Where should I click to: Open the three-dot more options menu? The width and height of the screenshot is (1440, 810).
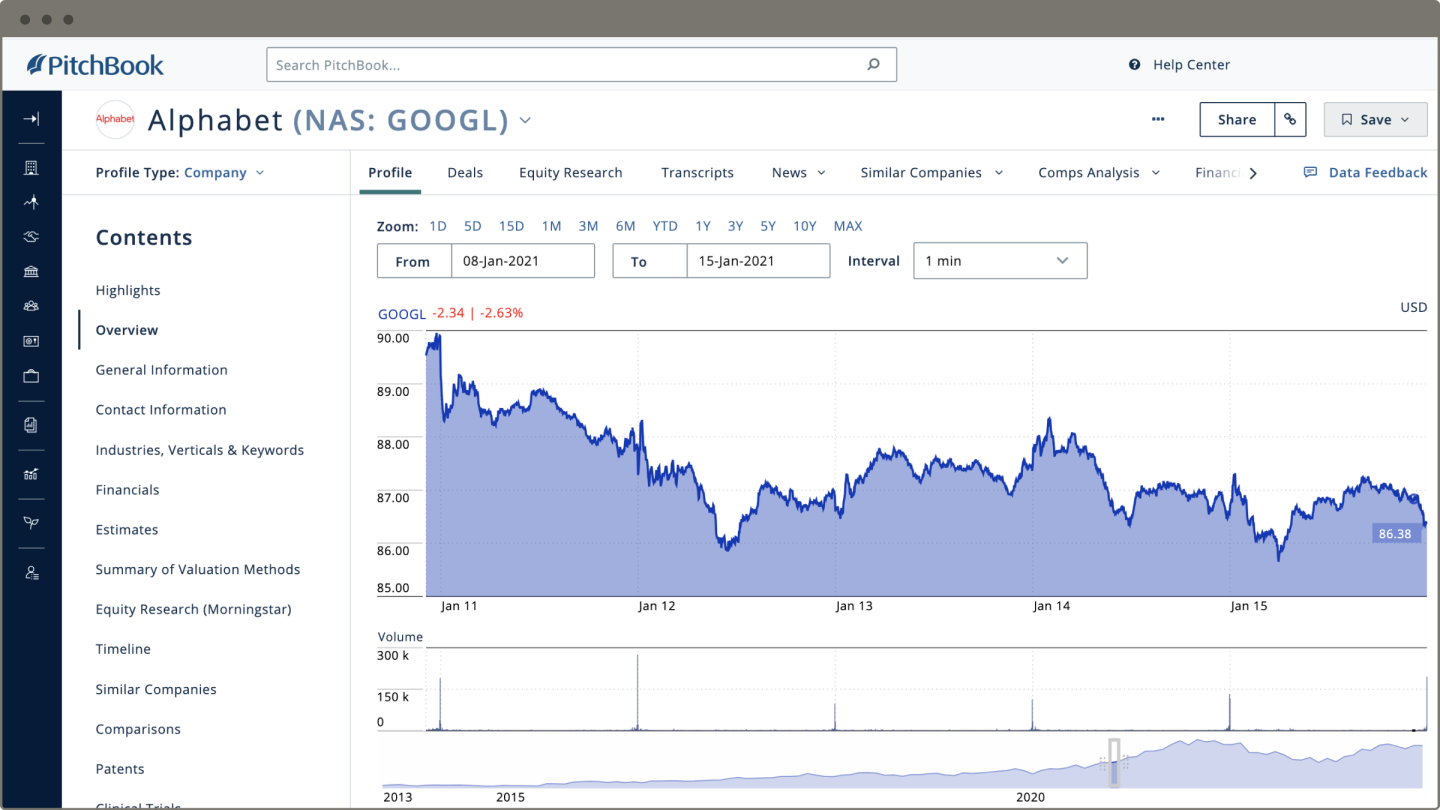1158,119
